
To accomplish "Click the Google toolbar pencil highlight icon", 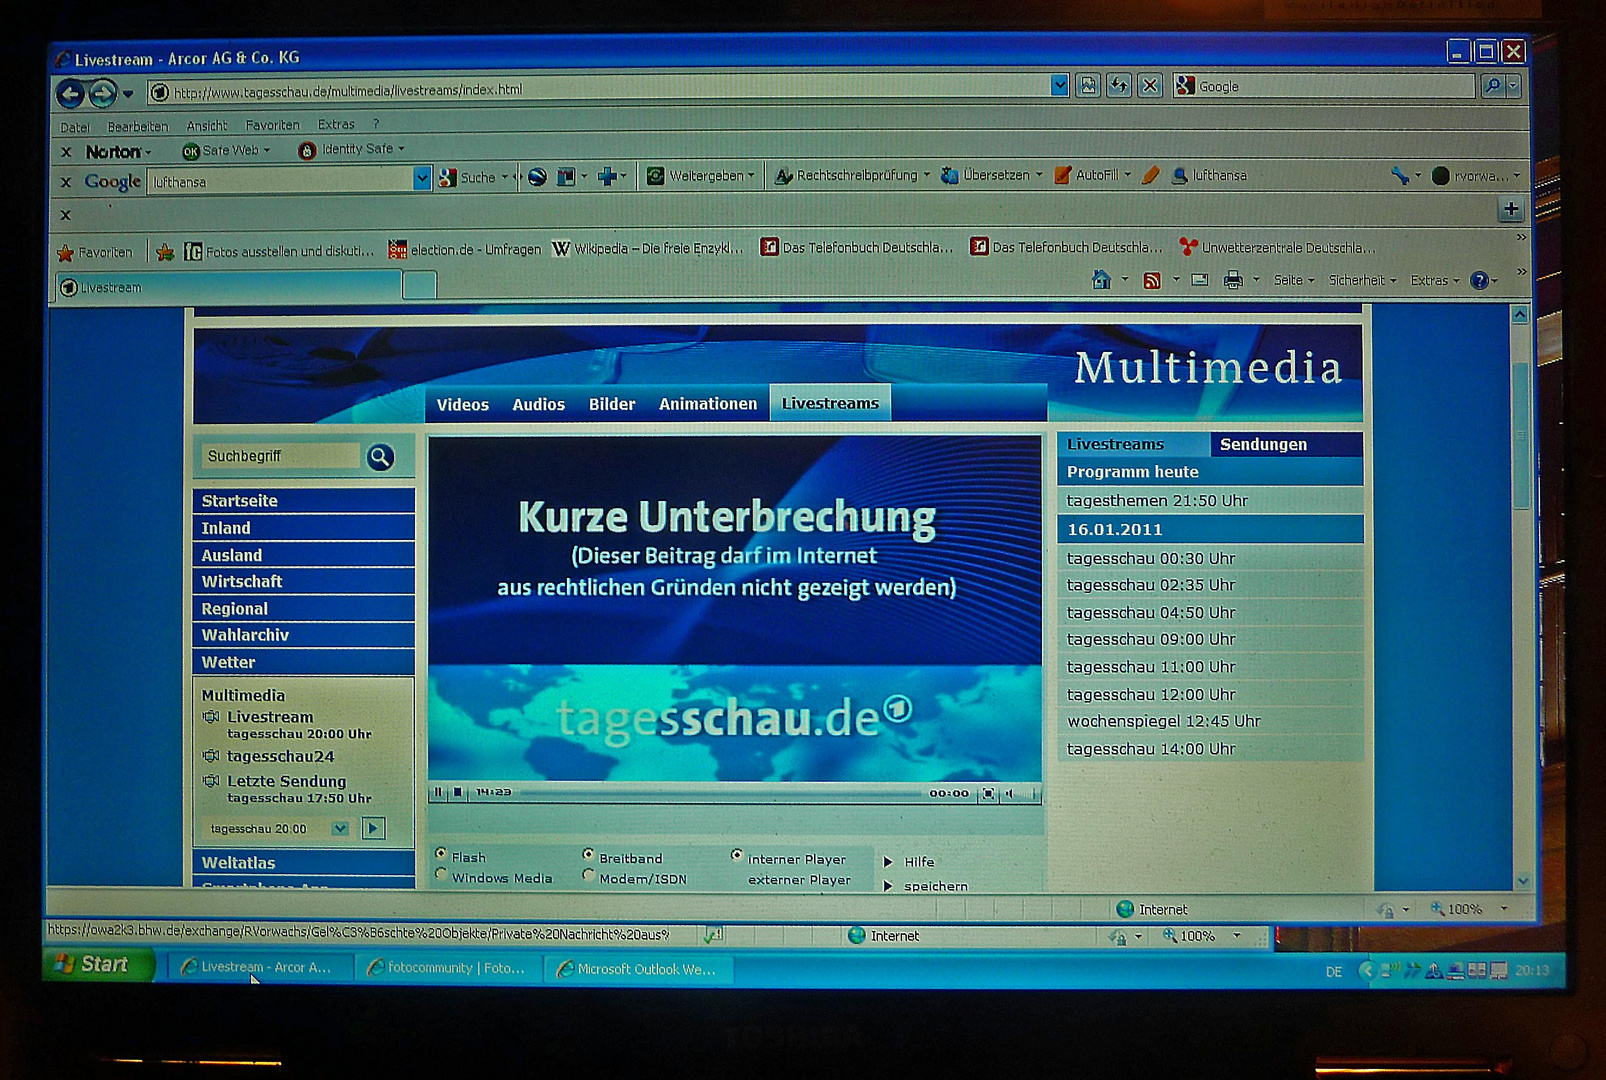I will [x=1151, y=175].
